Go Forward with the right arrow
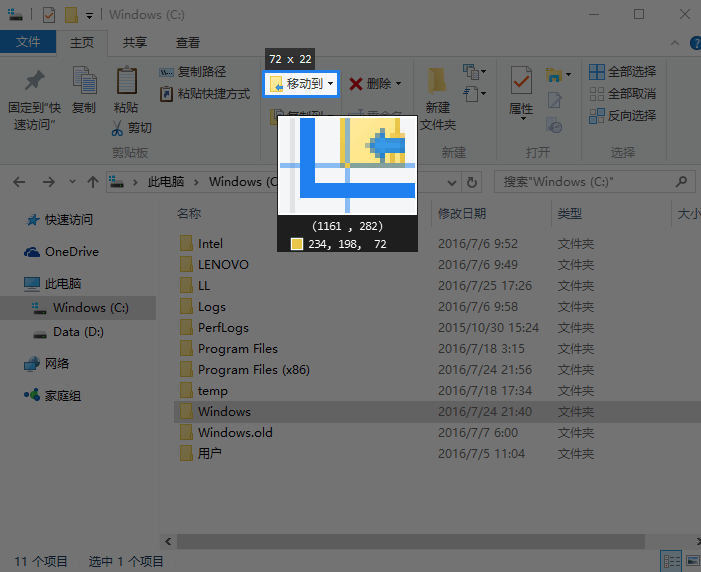The image size is (701, 572). (48, 182)
